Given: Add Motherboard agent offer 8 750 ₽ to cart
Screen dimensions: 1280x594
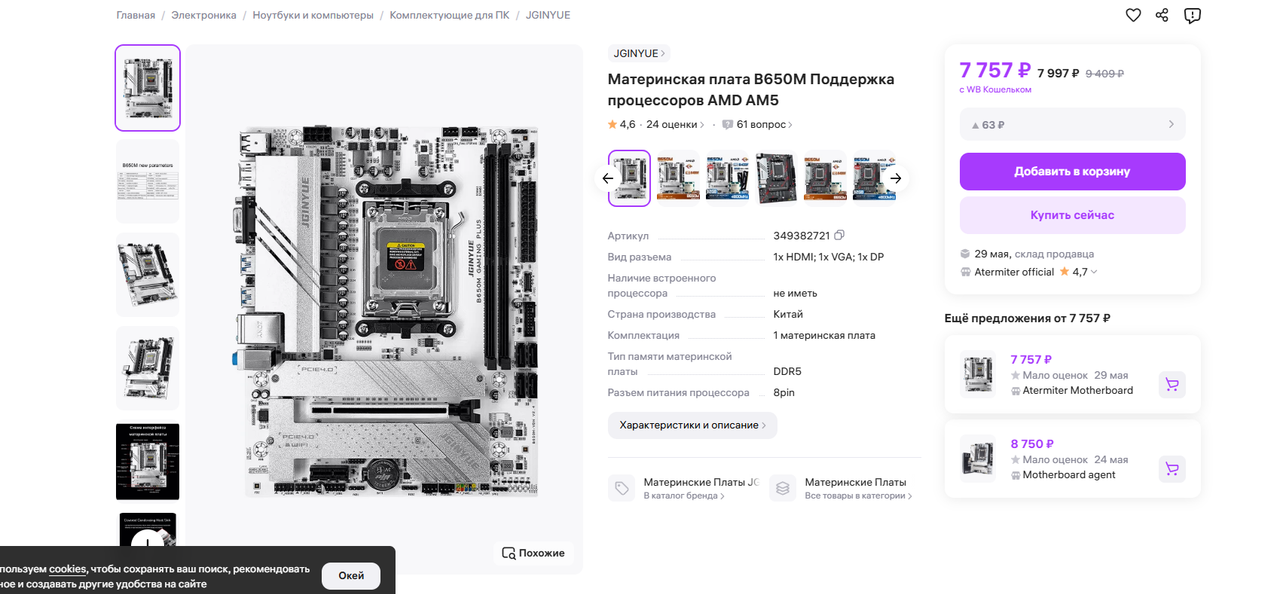Looking at the screenshot, I should point(1172,469).
